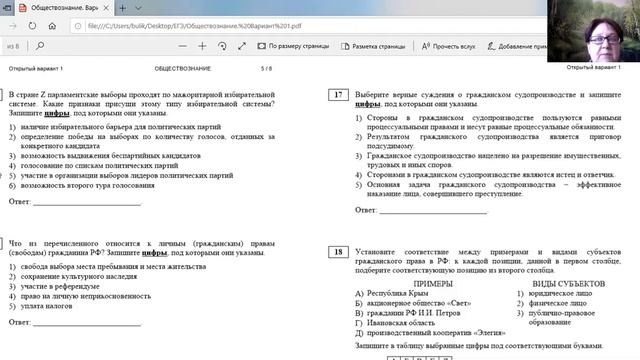
Task: Open Разметка страницы layout options
Action: (x=373, y=46)
